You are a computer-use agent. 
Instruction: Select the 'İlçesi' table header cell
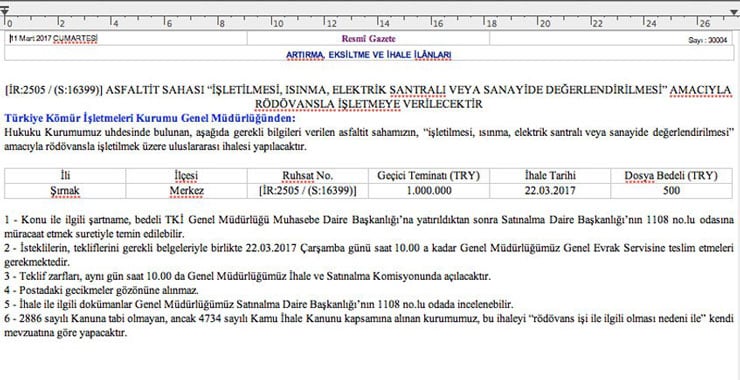click(x=186, y=176)
